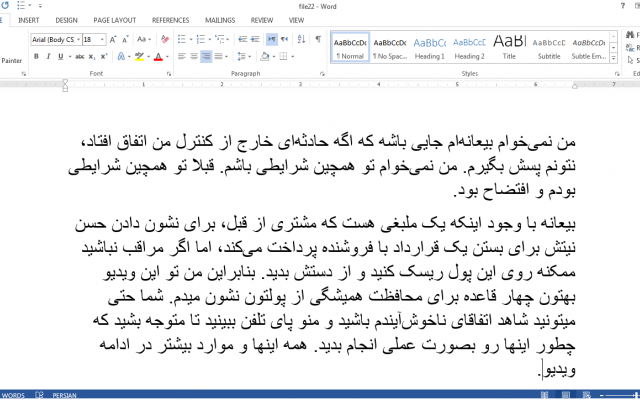Expand underline style options arrow
Viewport: 640px width, 400px height.
tap(70, 56)
